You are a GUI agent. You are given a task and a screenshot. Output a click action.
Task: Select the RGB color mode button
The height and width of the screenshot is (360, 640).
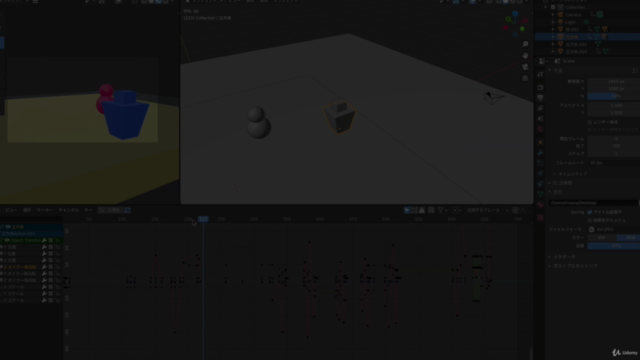pyautogui.click(x=628, y=238)
